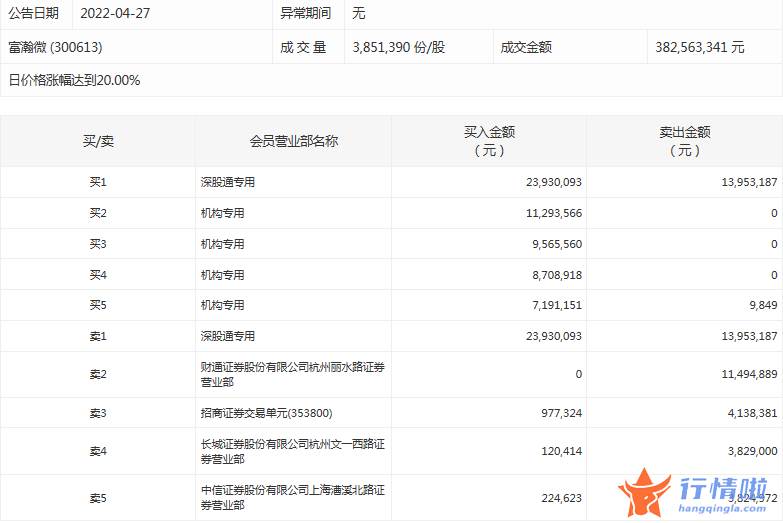Click 深股通专用 in the 卖1 row
Screen dimensions: 783x523
pos(228,336)
